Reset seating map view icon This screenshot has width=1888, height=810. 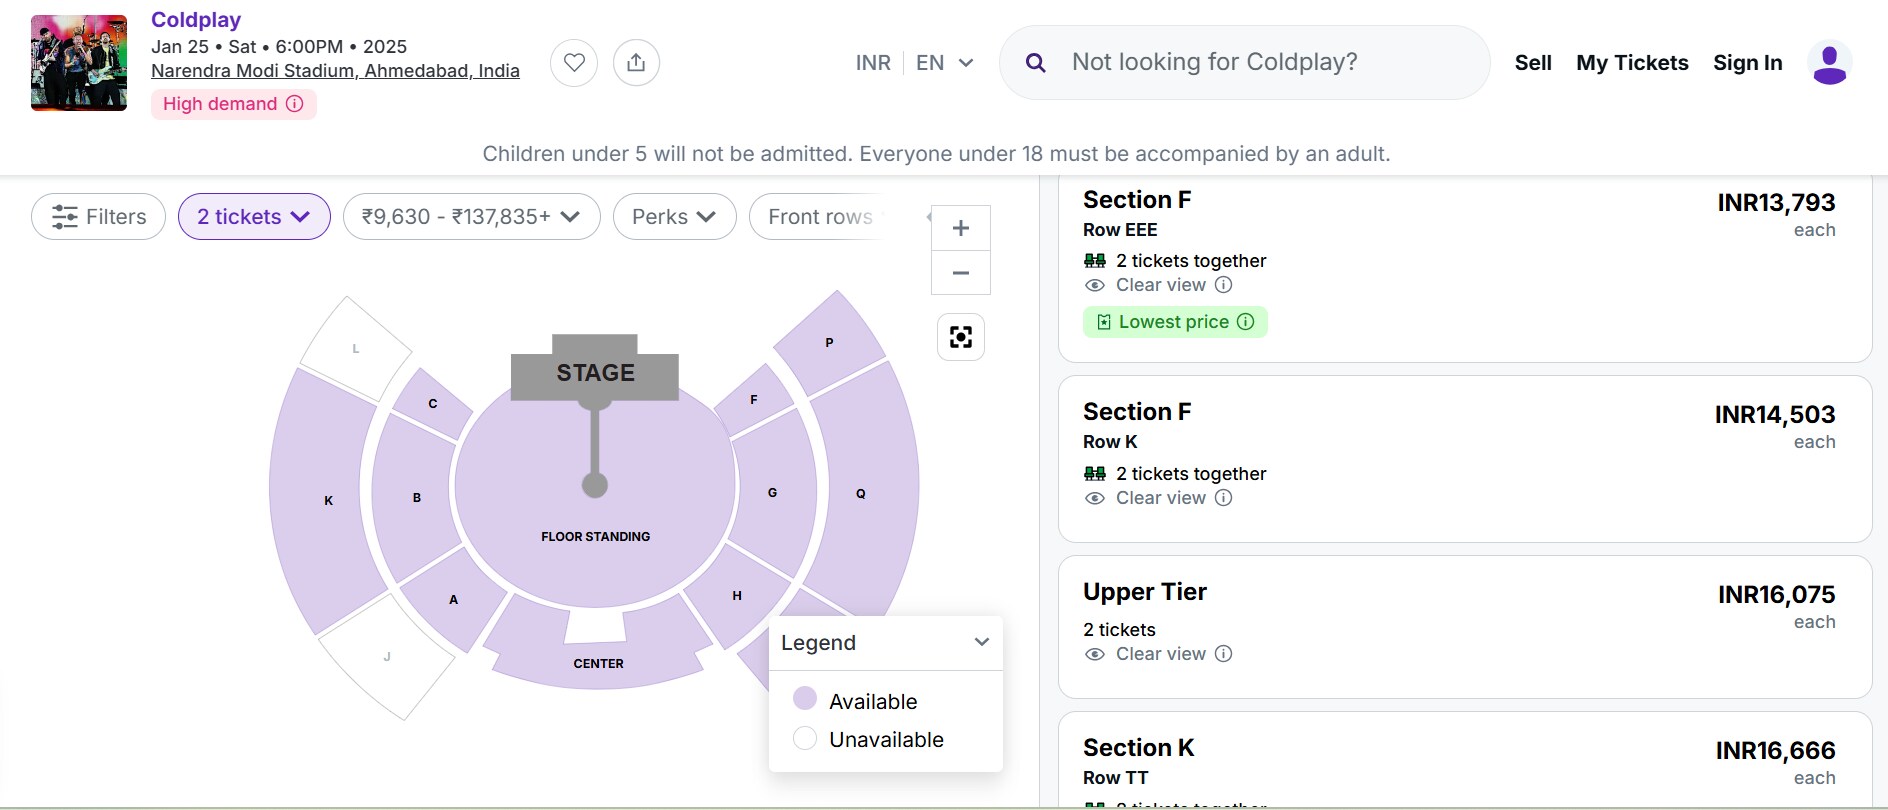coord(960,337)
